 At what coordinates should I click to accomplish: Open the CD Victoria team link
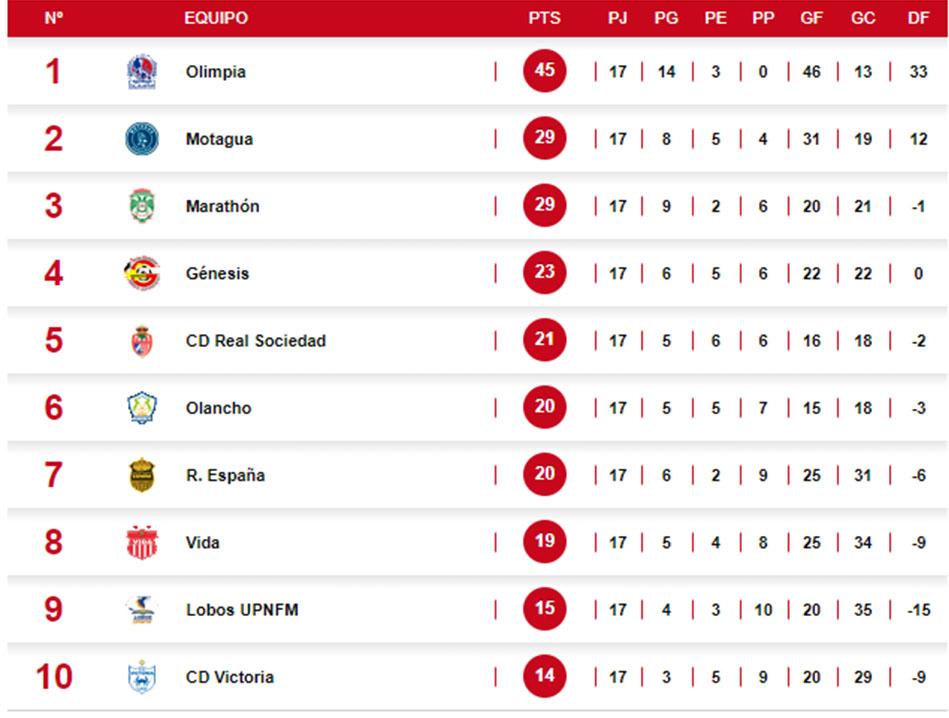229,677
